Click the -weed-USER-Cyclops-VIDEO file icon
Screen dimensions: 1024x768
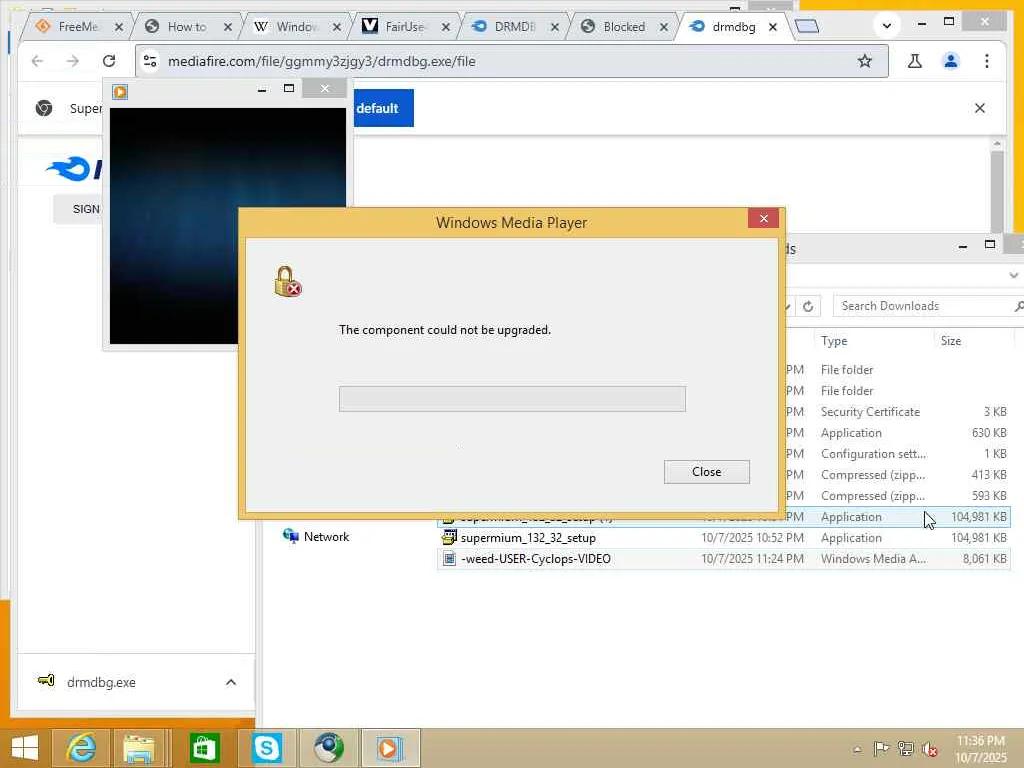(x=449, y=559)
